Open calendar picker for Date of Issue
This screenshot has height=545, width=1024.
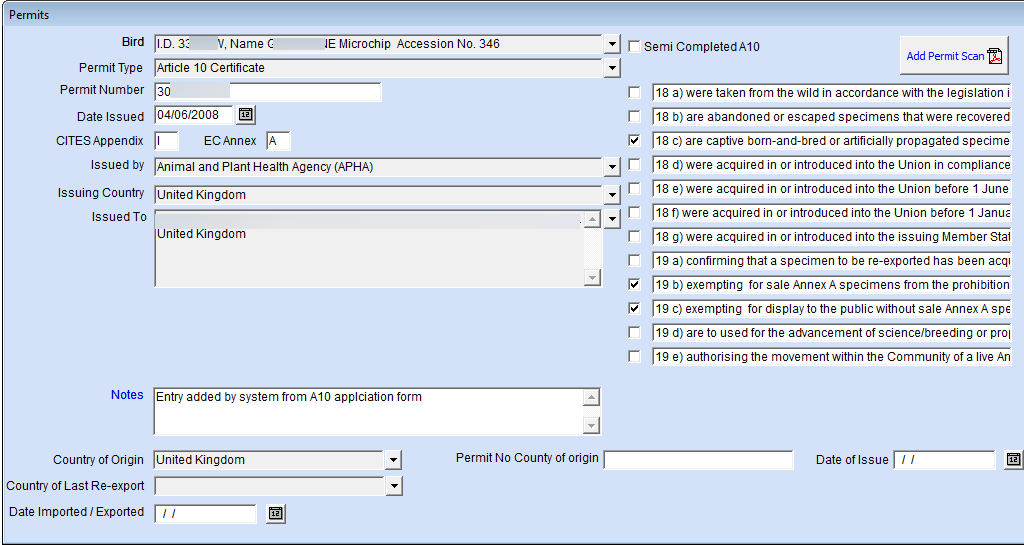tap(1013, 459)
